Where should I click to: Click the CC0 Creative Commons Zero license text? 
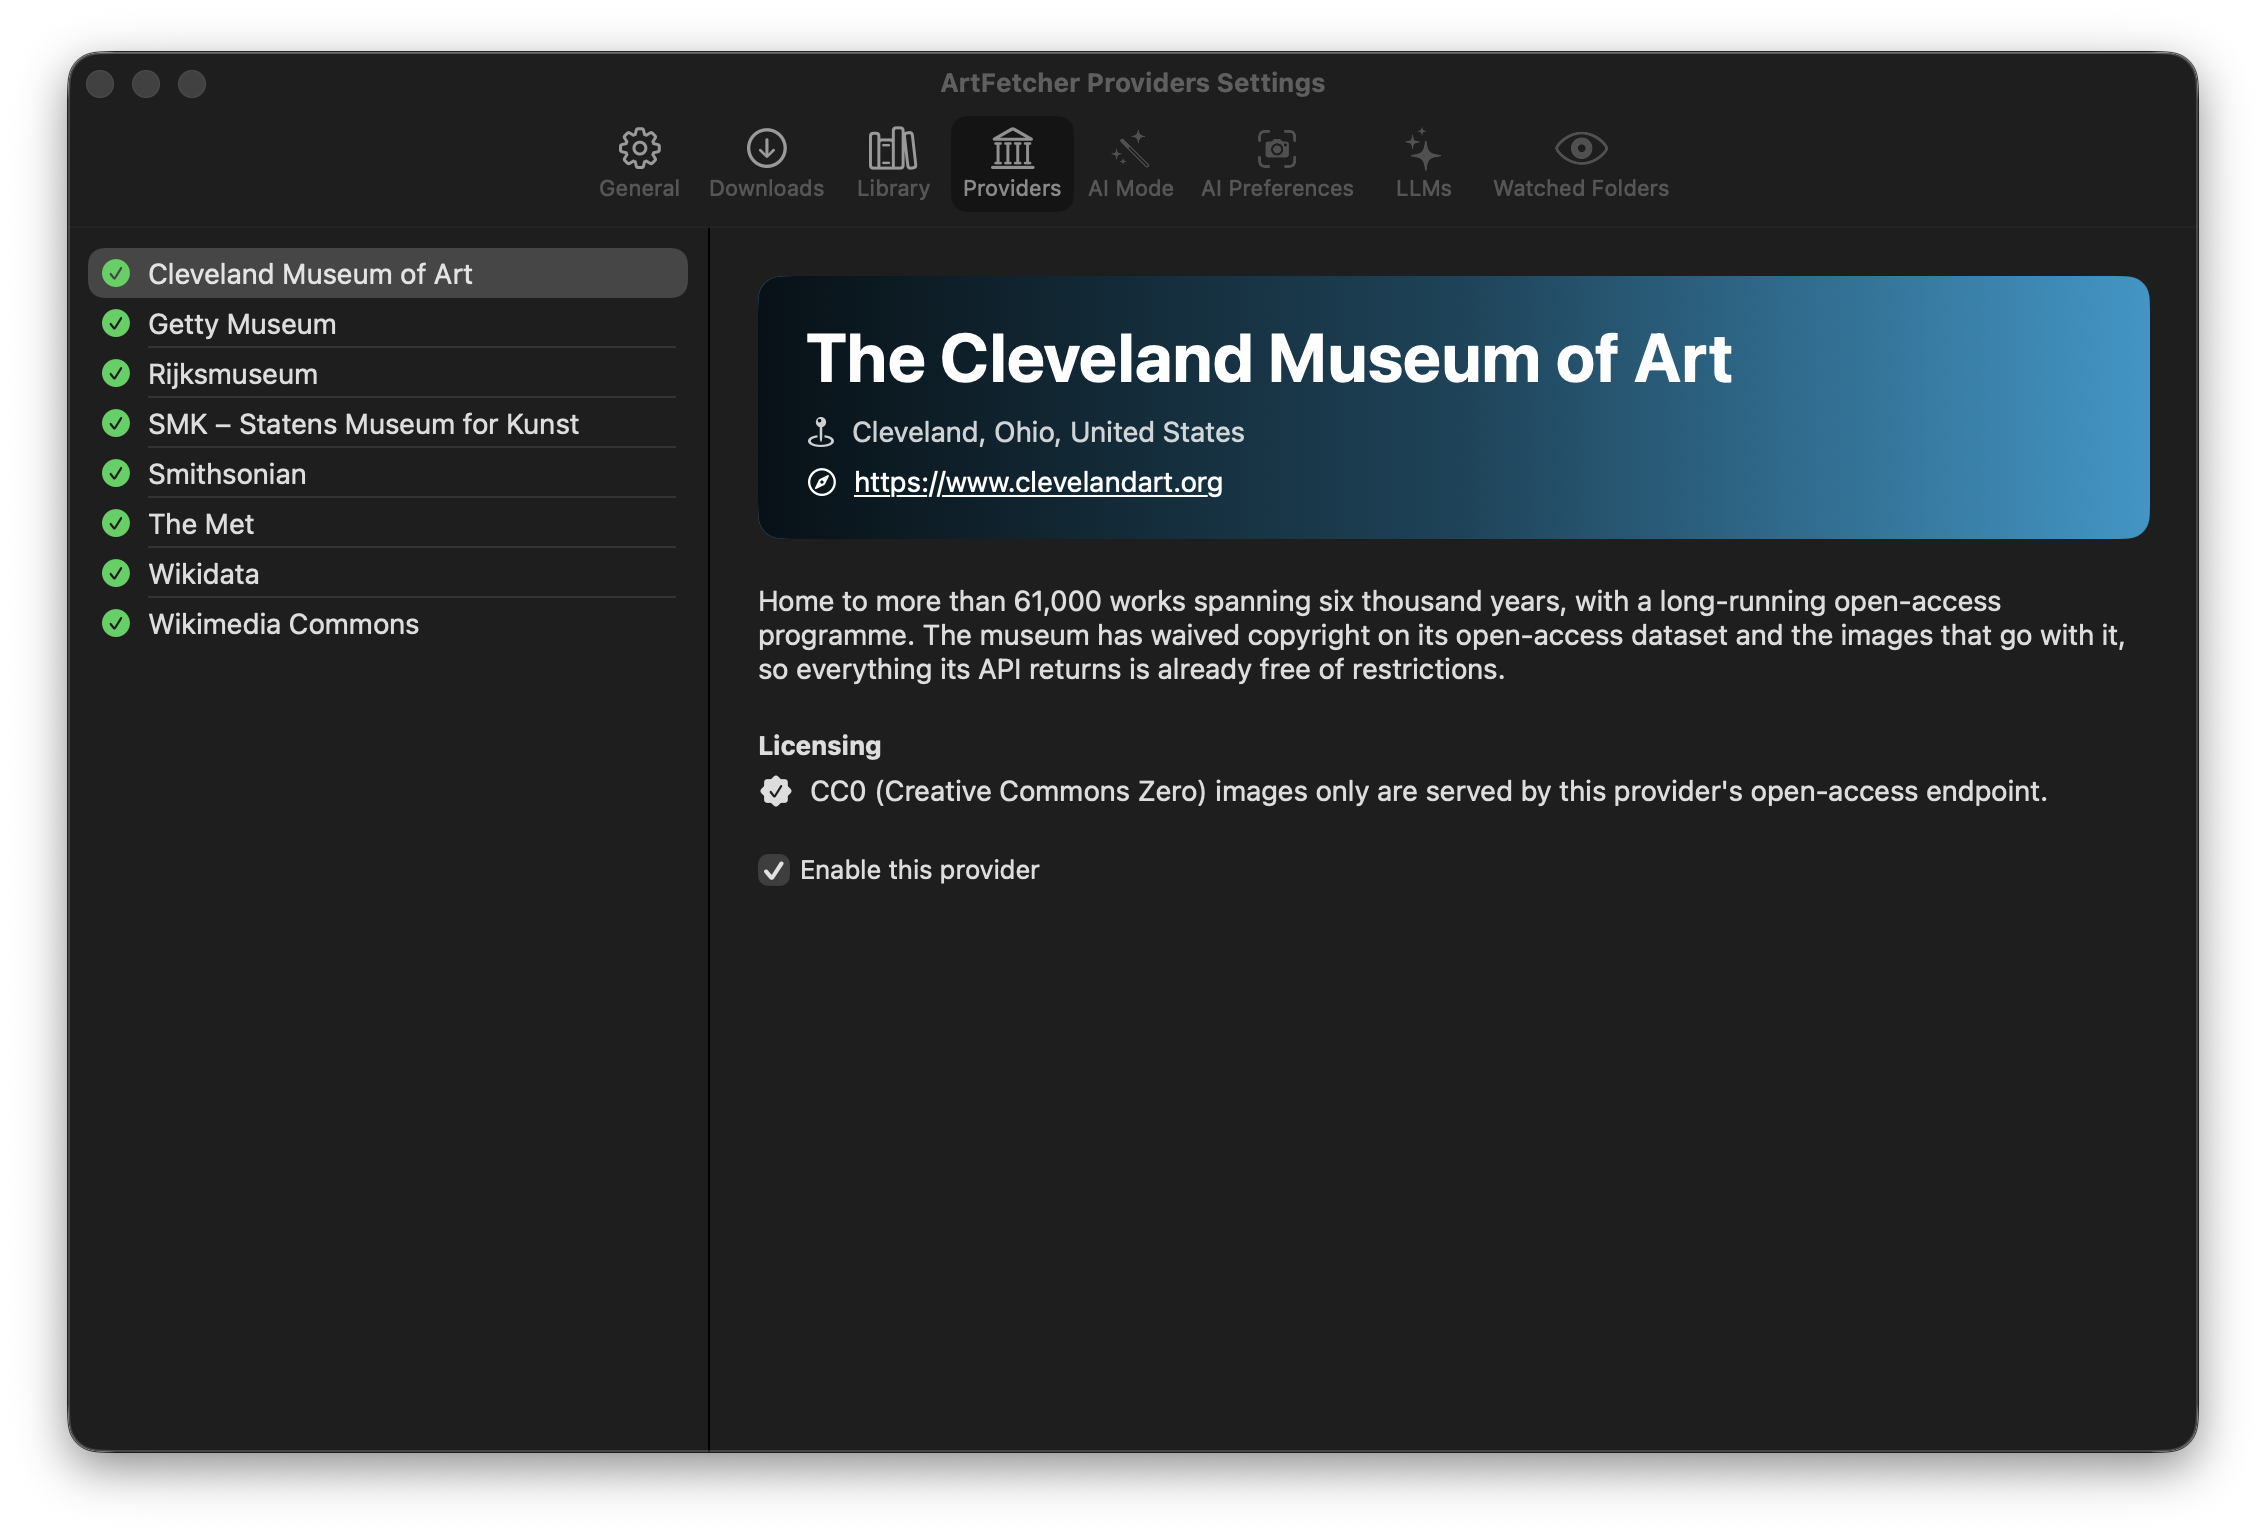point(1428,791)
